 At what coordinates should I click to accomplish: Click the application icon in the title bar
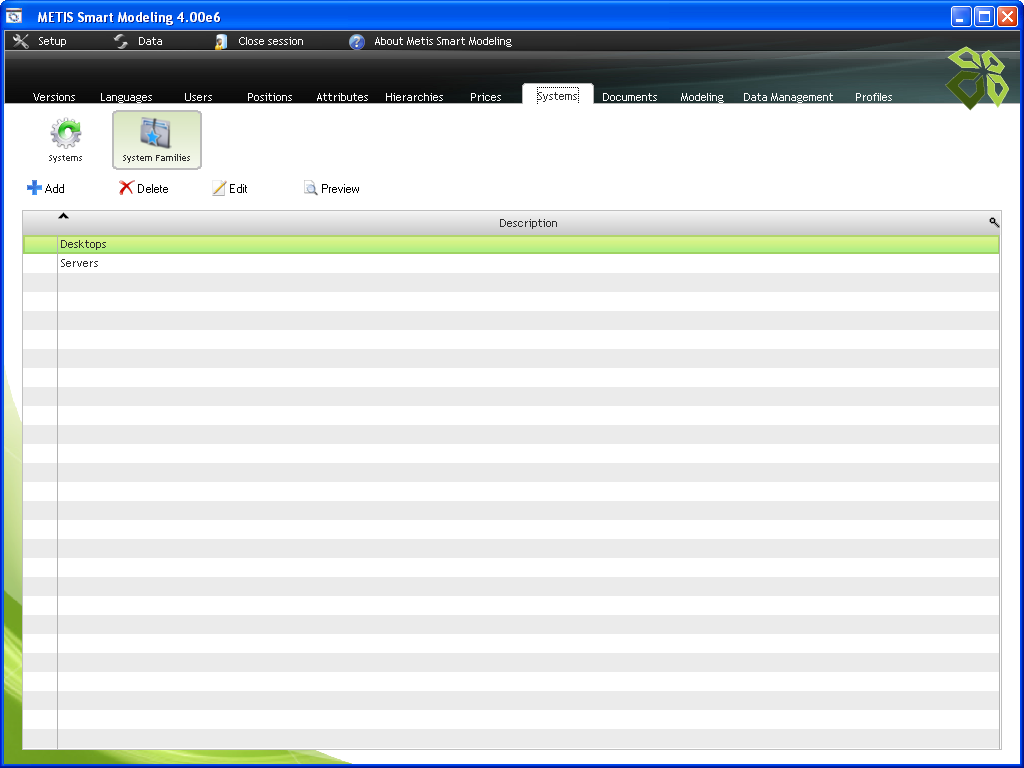click(x=14, y=16)
